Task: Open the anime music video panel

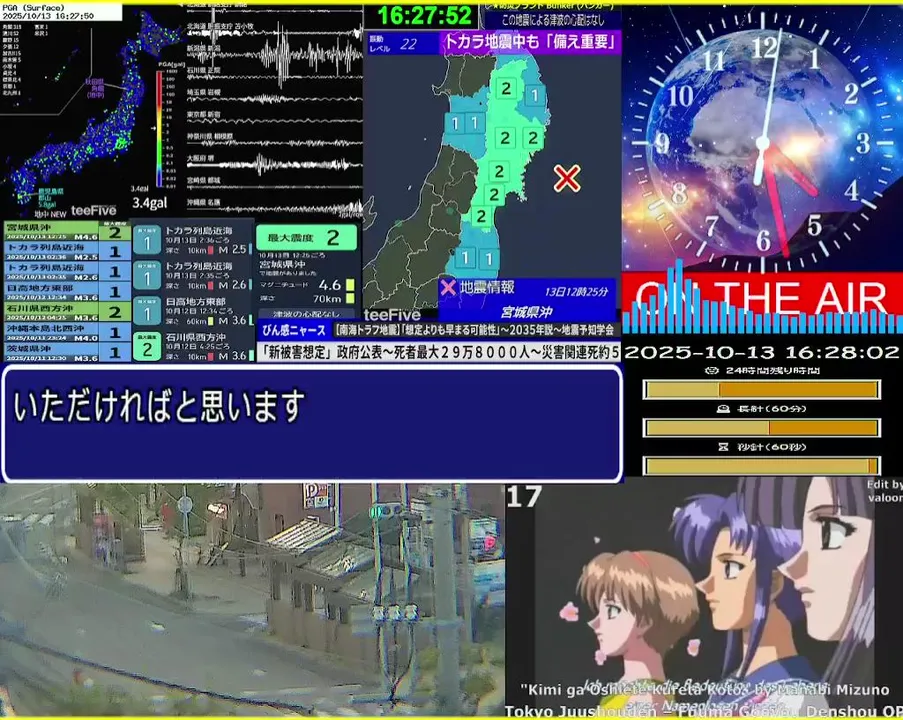Action: [704, 597]
